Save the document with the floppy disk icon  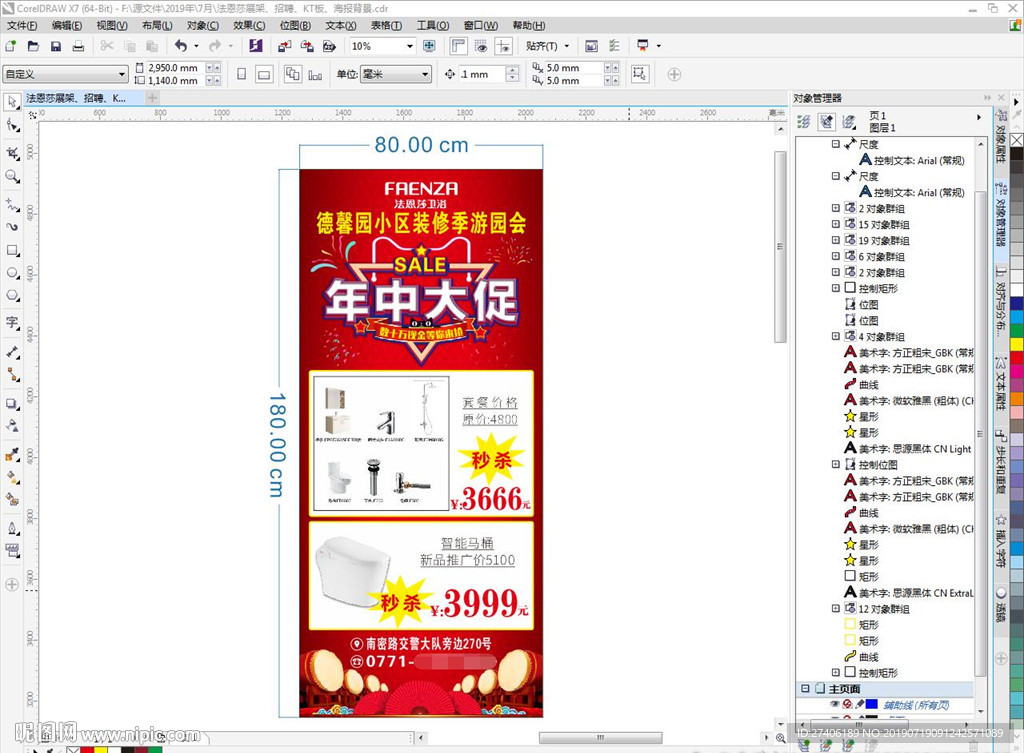point(56,46)
